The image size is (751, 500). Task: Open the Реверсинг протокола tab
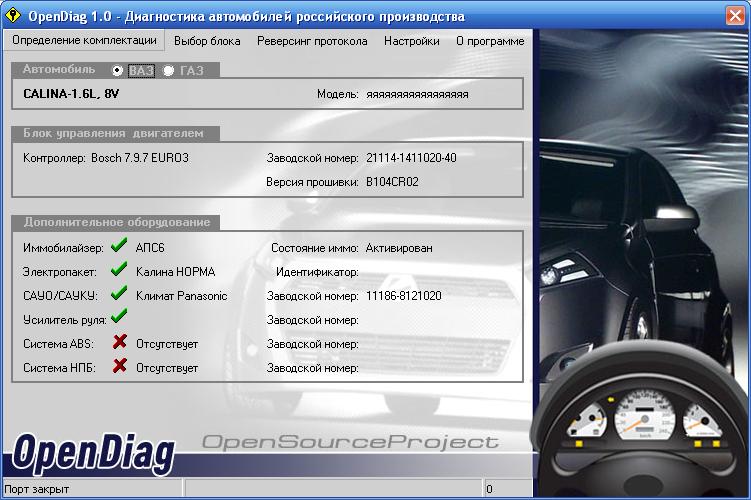(312, 41)
